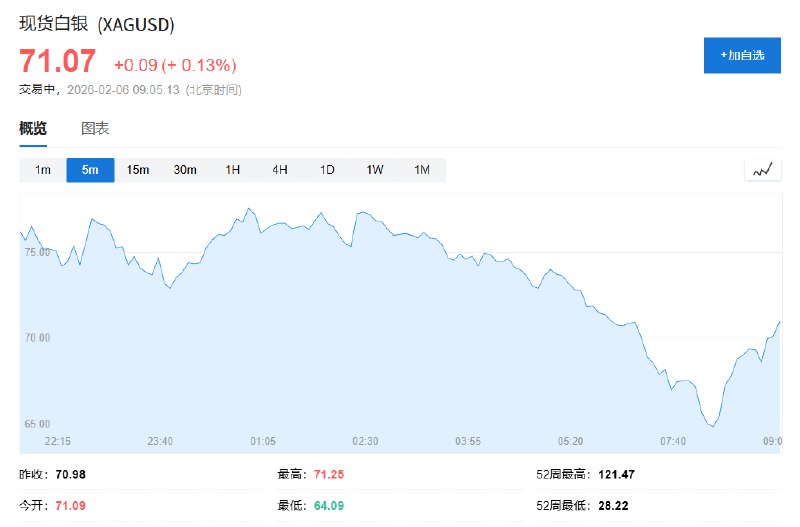
Task: Switch to the 概览 tab
Action: (33, 128)
